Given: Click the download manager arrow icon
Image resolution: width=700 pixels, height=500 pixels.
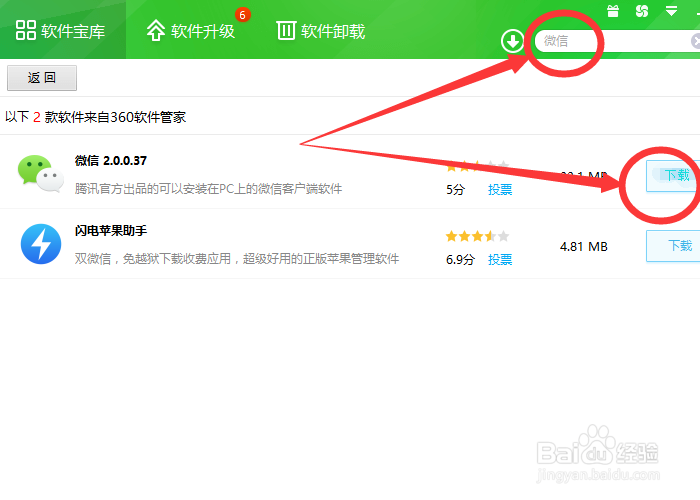Looking at the screenshot, I should [x=512, y=41].
